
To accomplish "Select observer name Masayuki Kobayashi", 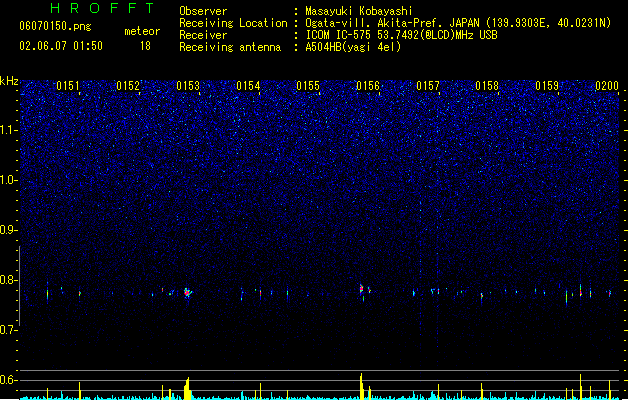I will (359, 11).
